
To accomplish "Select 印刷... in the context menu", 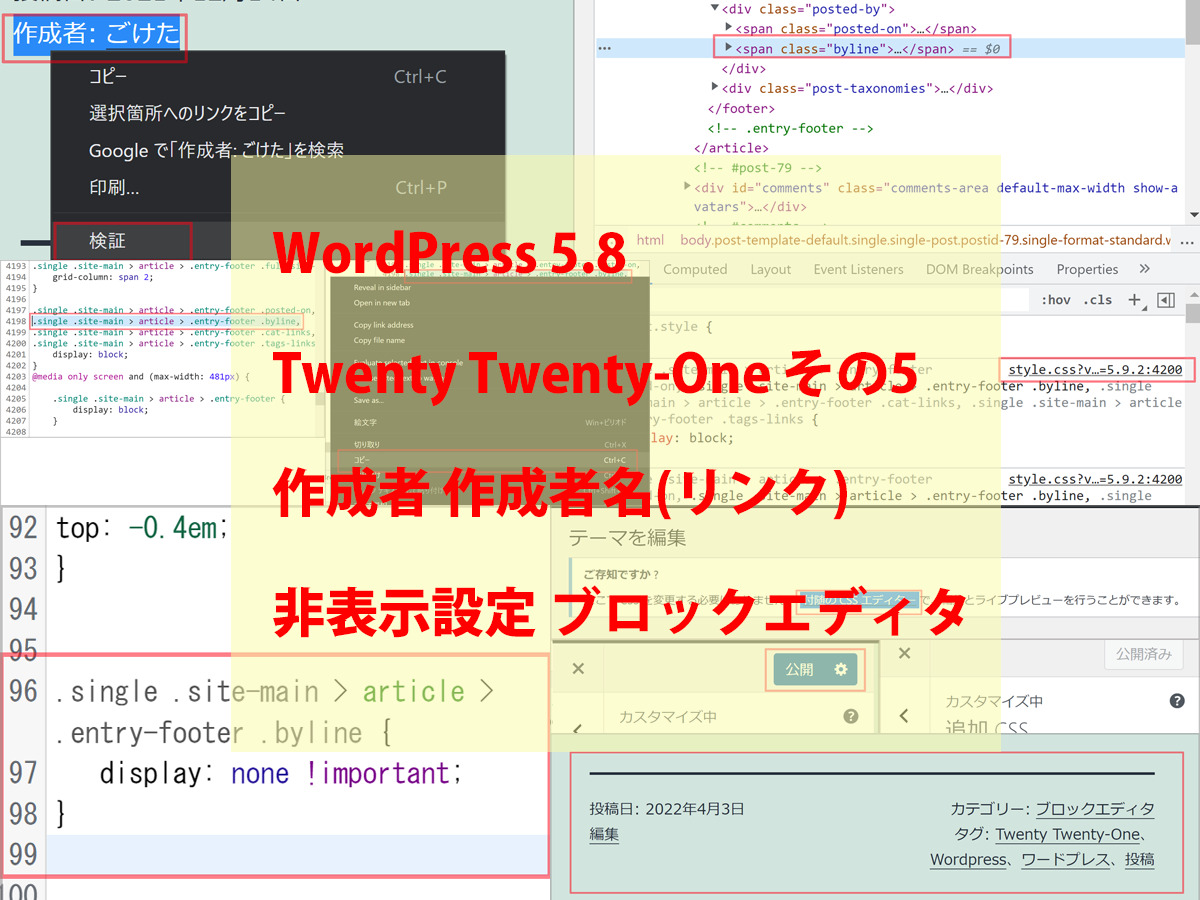I will pos(114,187).
